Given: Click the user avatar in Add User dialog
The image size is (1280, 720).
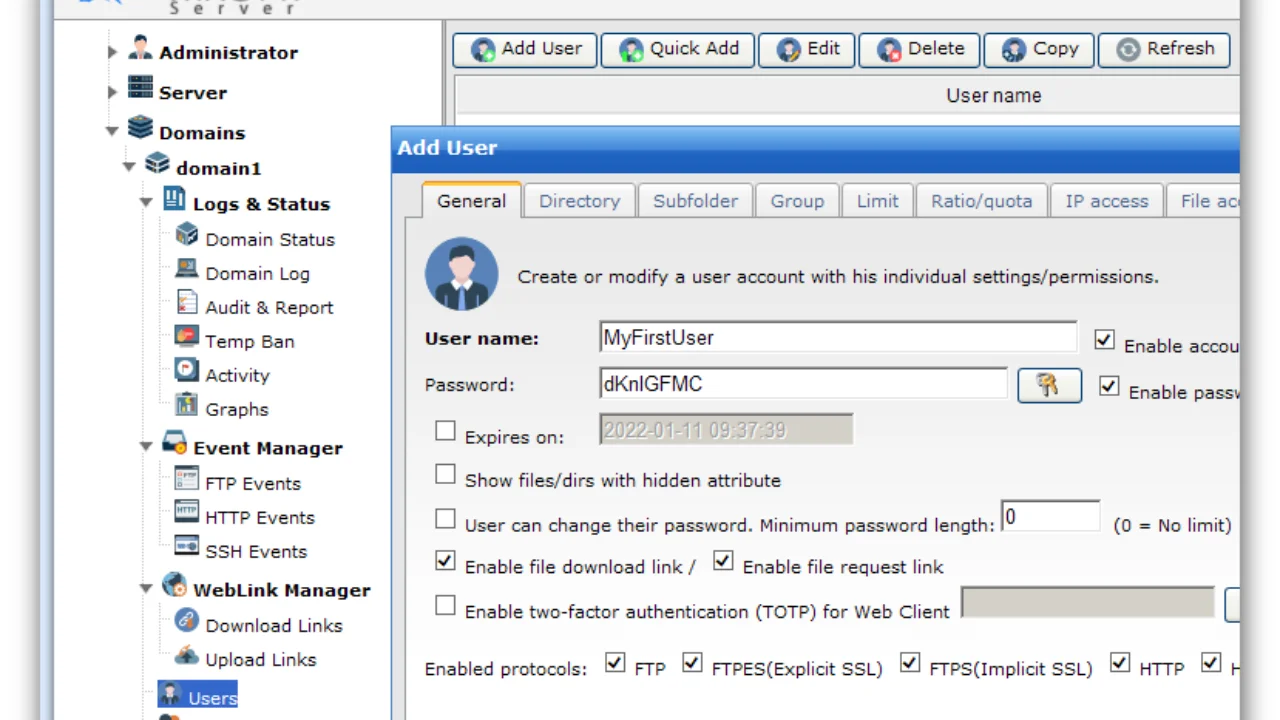Looking at the screenshot, I should pos(461,273).
